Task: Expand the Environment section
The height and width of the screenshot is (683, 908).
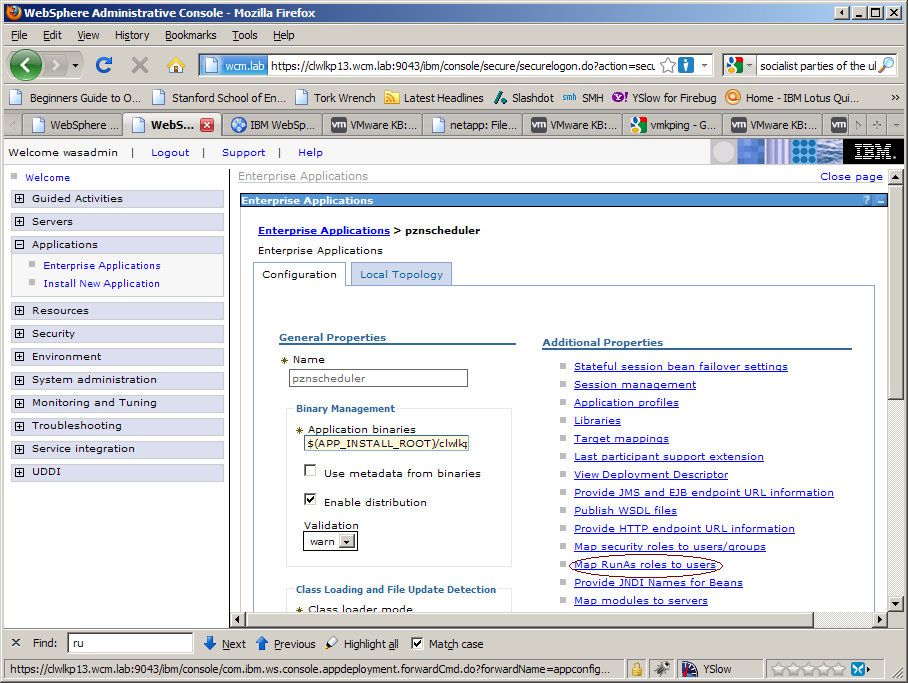Action: click(20, 357)
